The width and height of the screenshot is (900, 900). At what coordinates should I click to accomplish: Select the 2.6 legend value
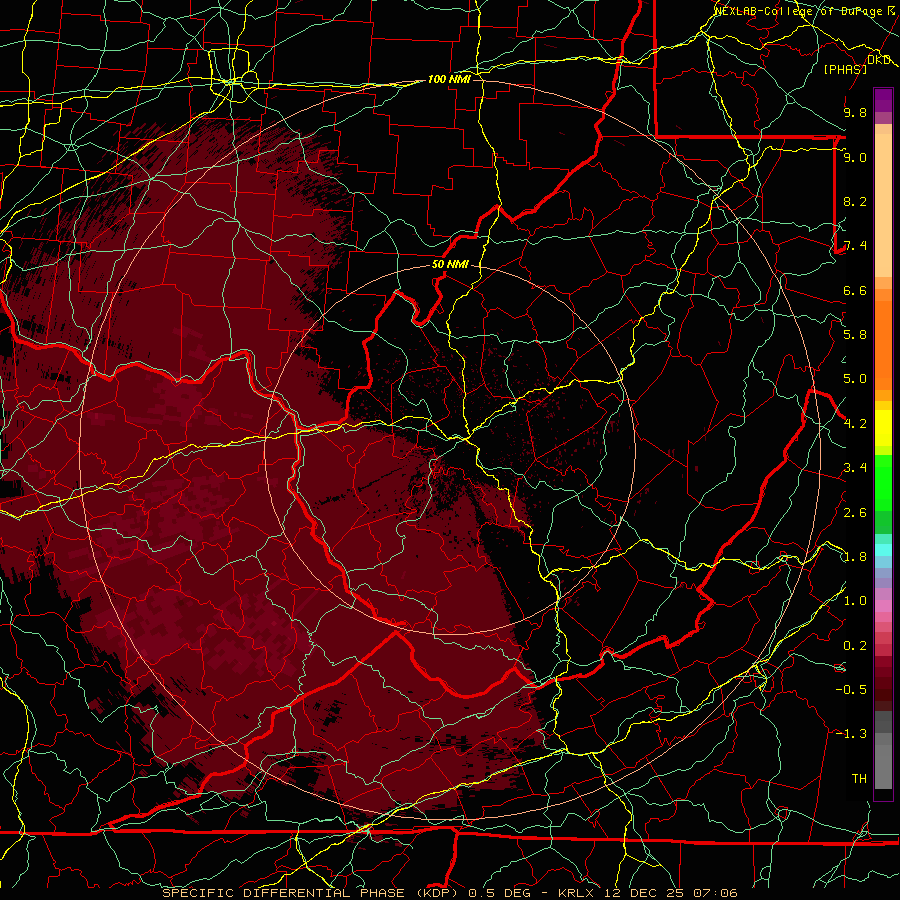[855, 513]
